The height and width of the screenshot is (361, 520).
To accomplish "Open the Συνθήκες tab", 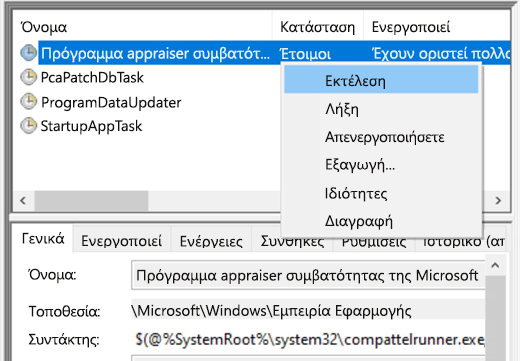I will click(292, 241).
